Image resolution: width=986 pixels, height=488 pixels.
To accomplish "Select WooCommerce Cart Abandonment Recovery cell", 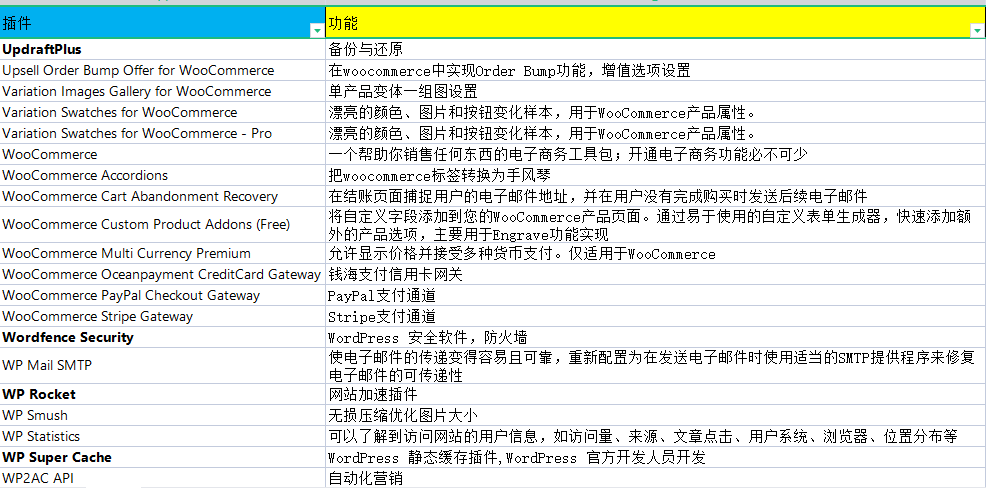I will pos(162,196).
